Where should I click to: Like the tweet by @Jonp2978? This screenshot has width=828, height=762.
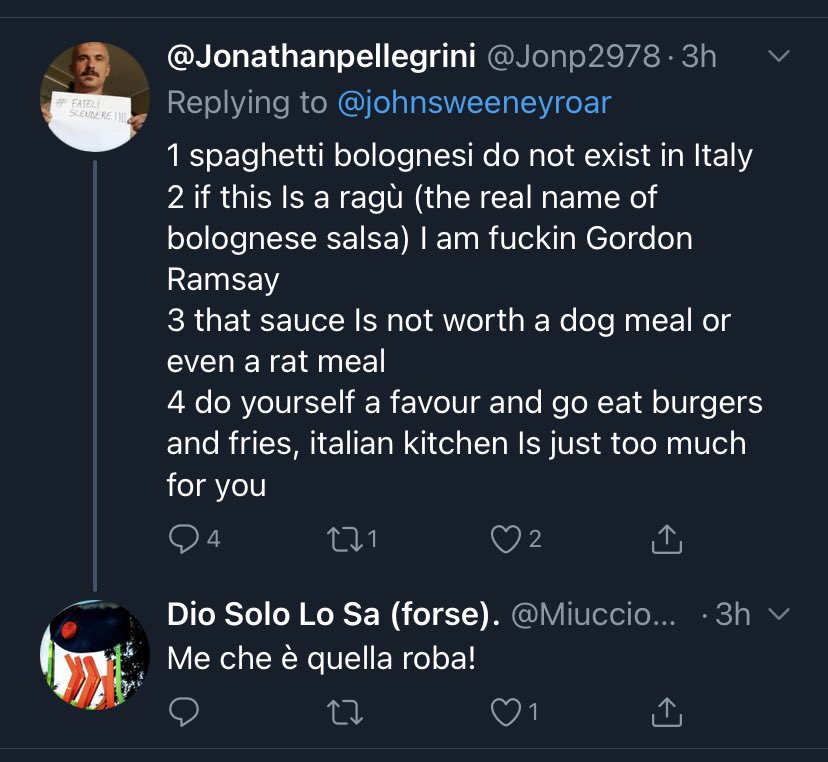(505, 540)
